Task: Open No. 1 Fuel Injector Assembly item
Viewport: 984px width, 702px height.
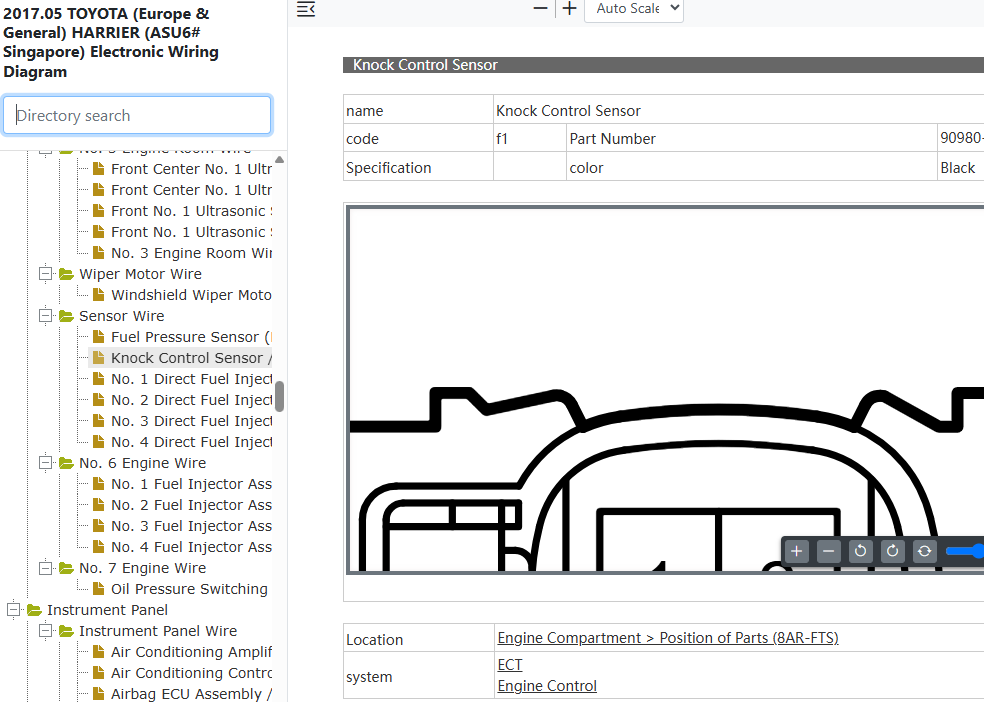Action: (191, 484)
